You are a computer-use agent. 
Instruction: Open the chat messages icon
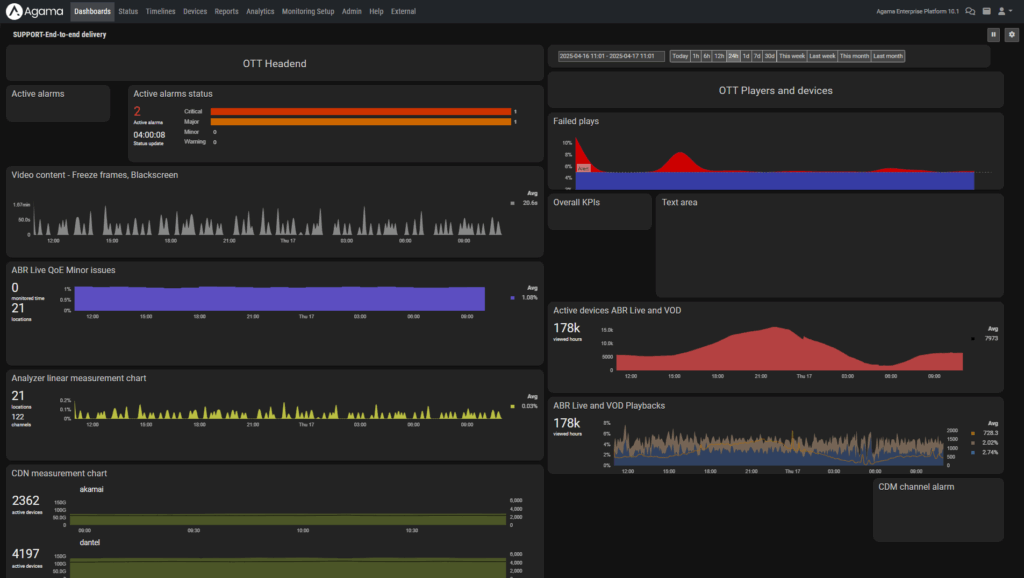(x=970, y=11)
